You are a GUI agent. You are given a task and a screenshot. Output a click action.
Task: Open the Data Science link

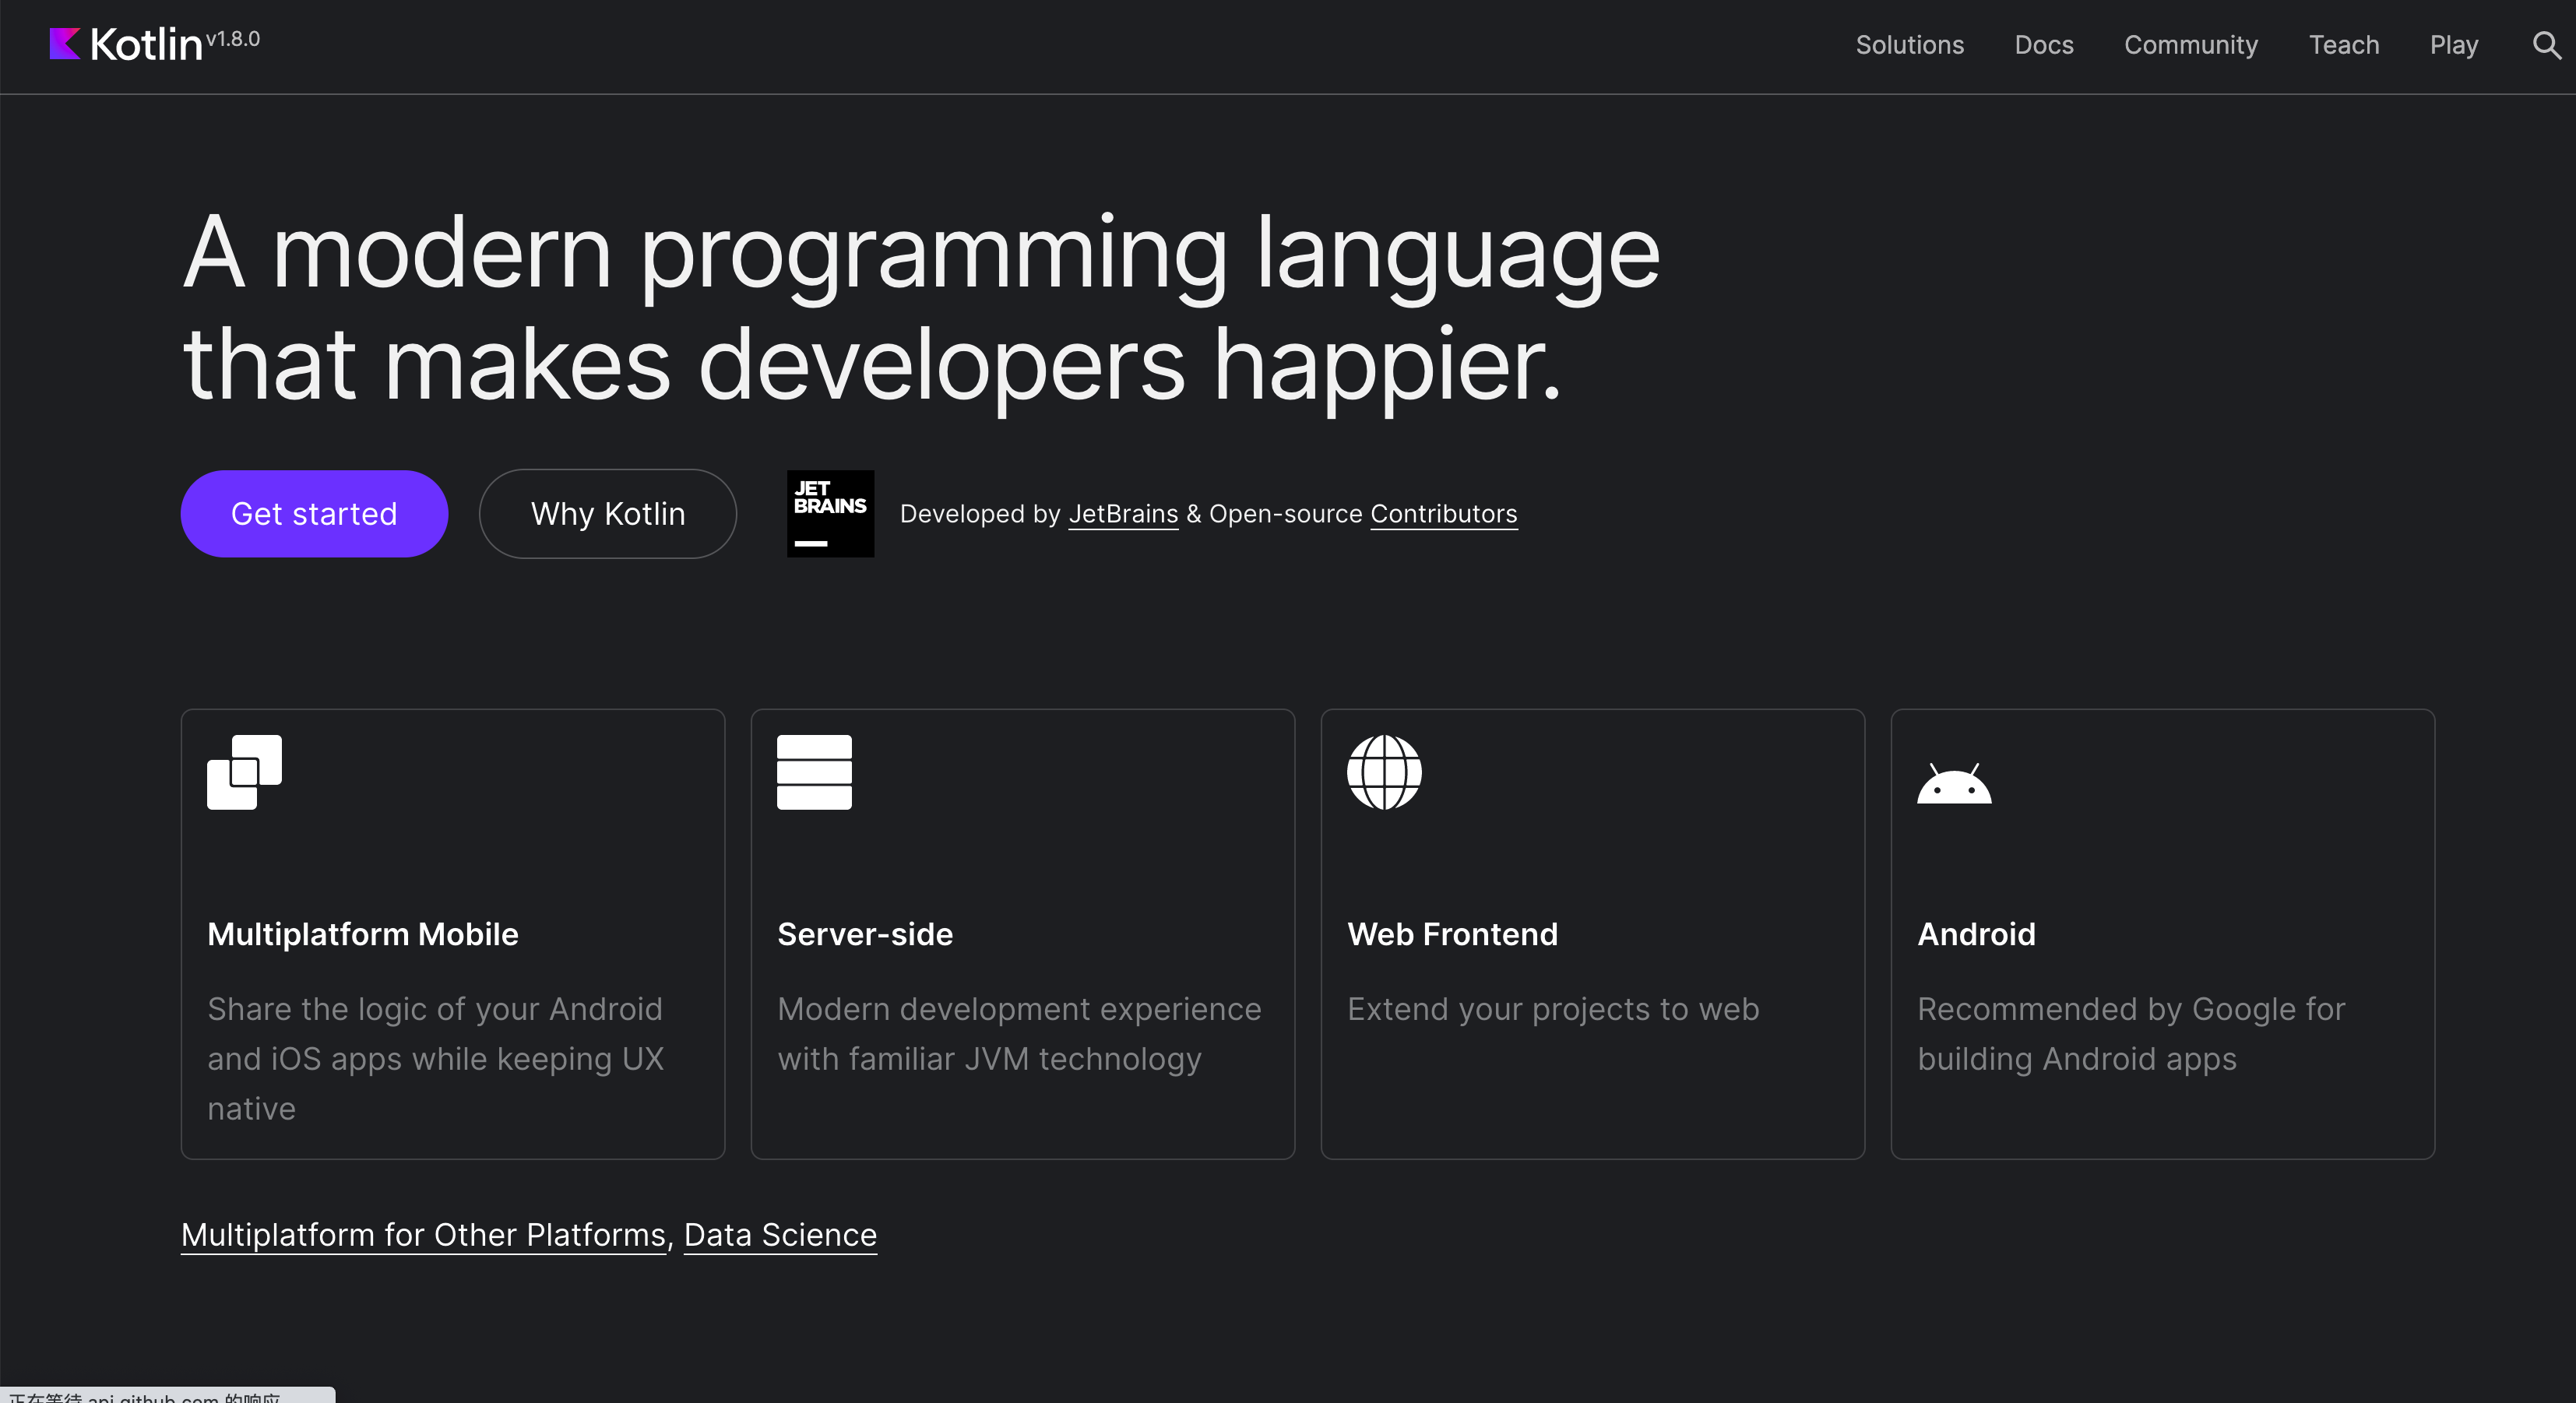pyautogui.click(x=780, y=1235)
